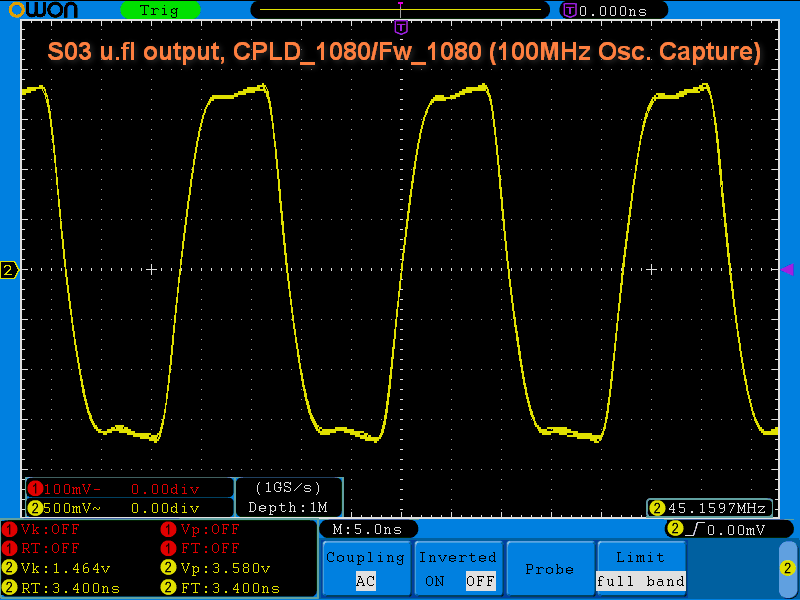
Task: Select the full band limit option
Action: (x=641, y=581)
